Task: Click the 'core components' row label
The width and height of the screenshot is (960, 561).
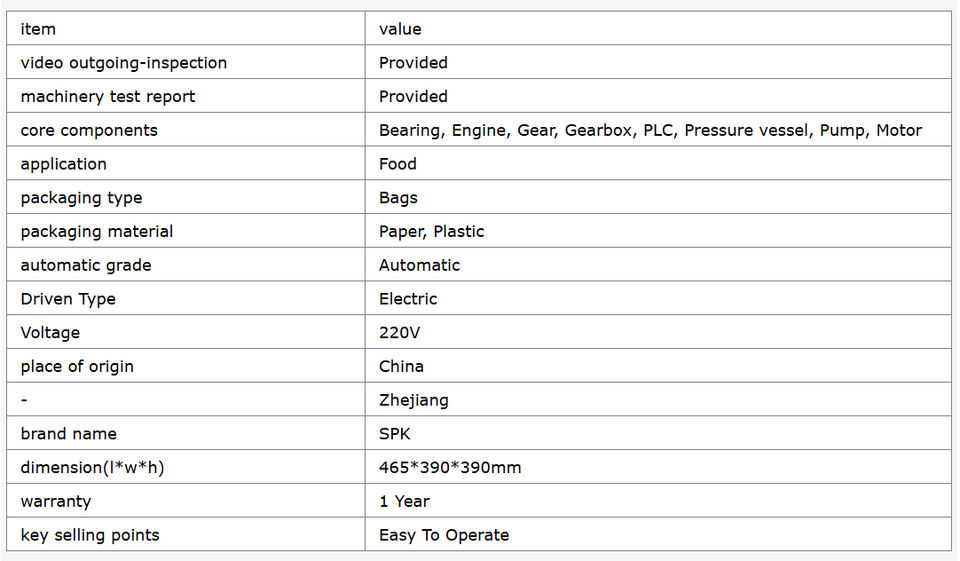Action: [89, 130]
